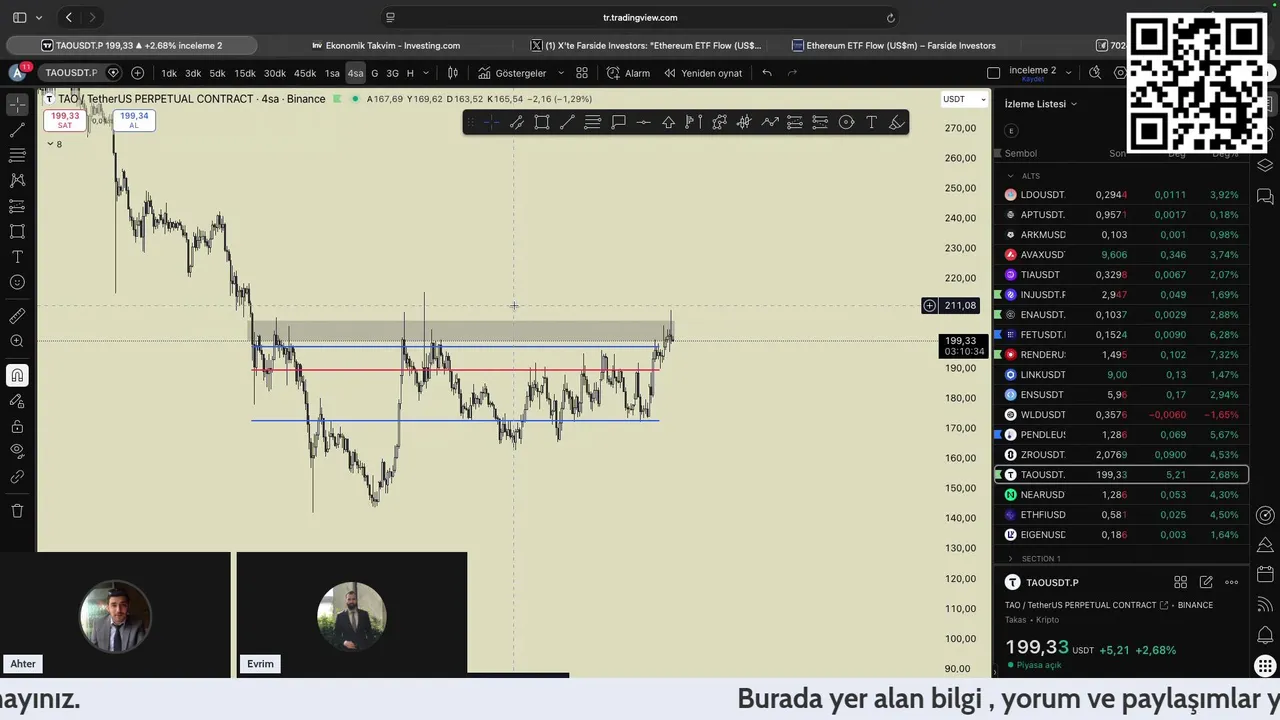The height and width of the screenshot is (720, 1280).
Task: Open the Fibonacci tools in left toolbar
Action: click(x=17, y=155)
